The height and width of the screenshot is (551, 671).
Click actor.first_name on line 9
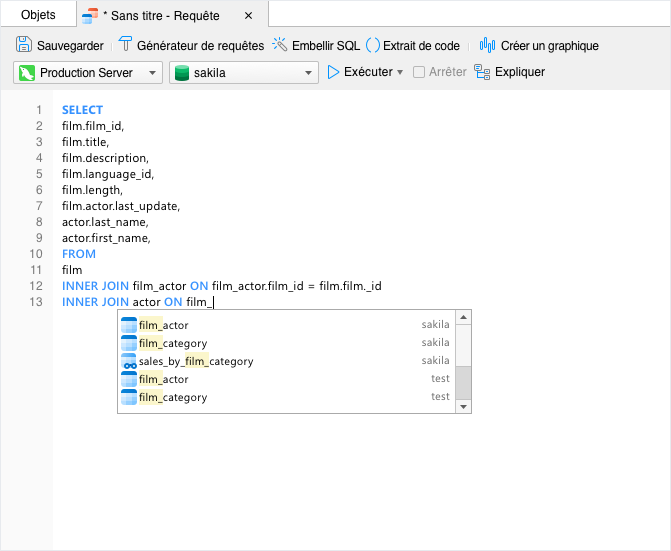(x=106, y=238)
